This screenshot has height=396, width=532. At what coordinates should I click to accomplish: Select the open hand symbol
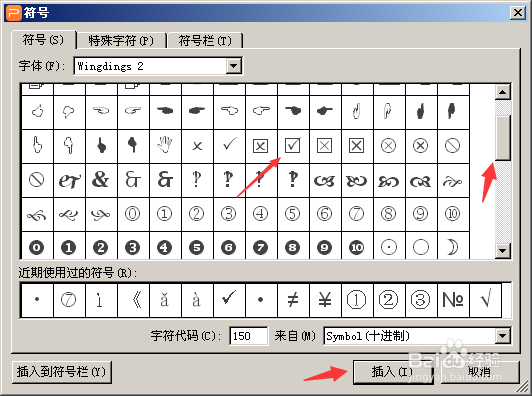click(x=165, y=146)
